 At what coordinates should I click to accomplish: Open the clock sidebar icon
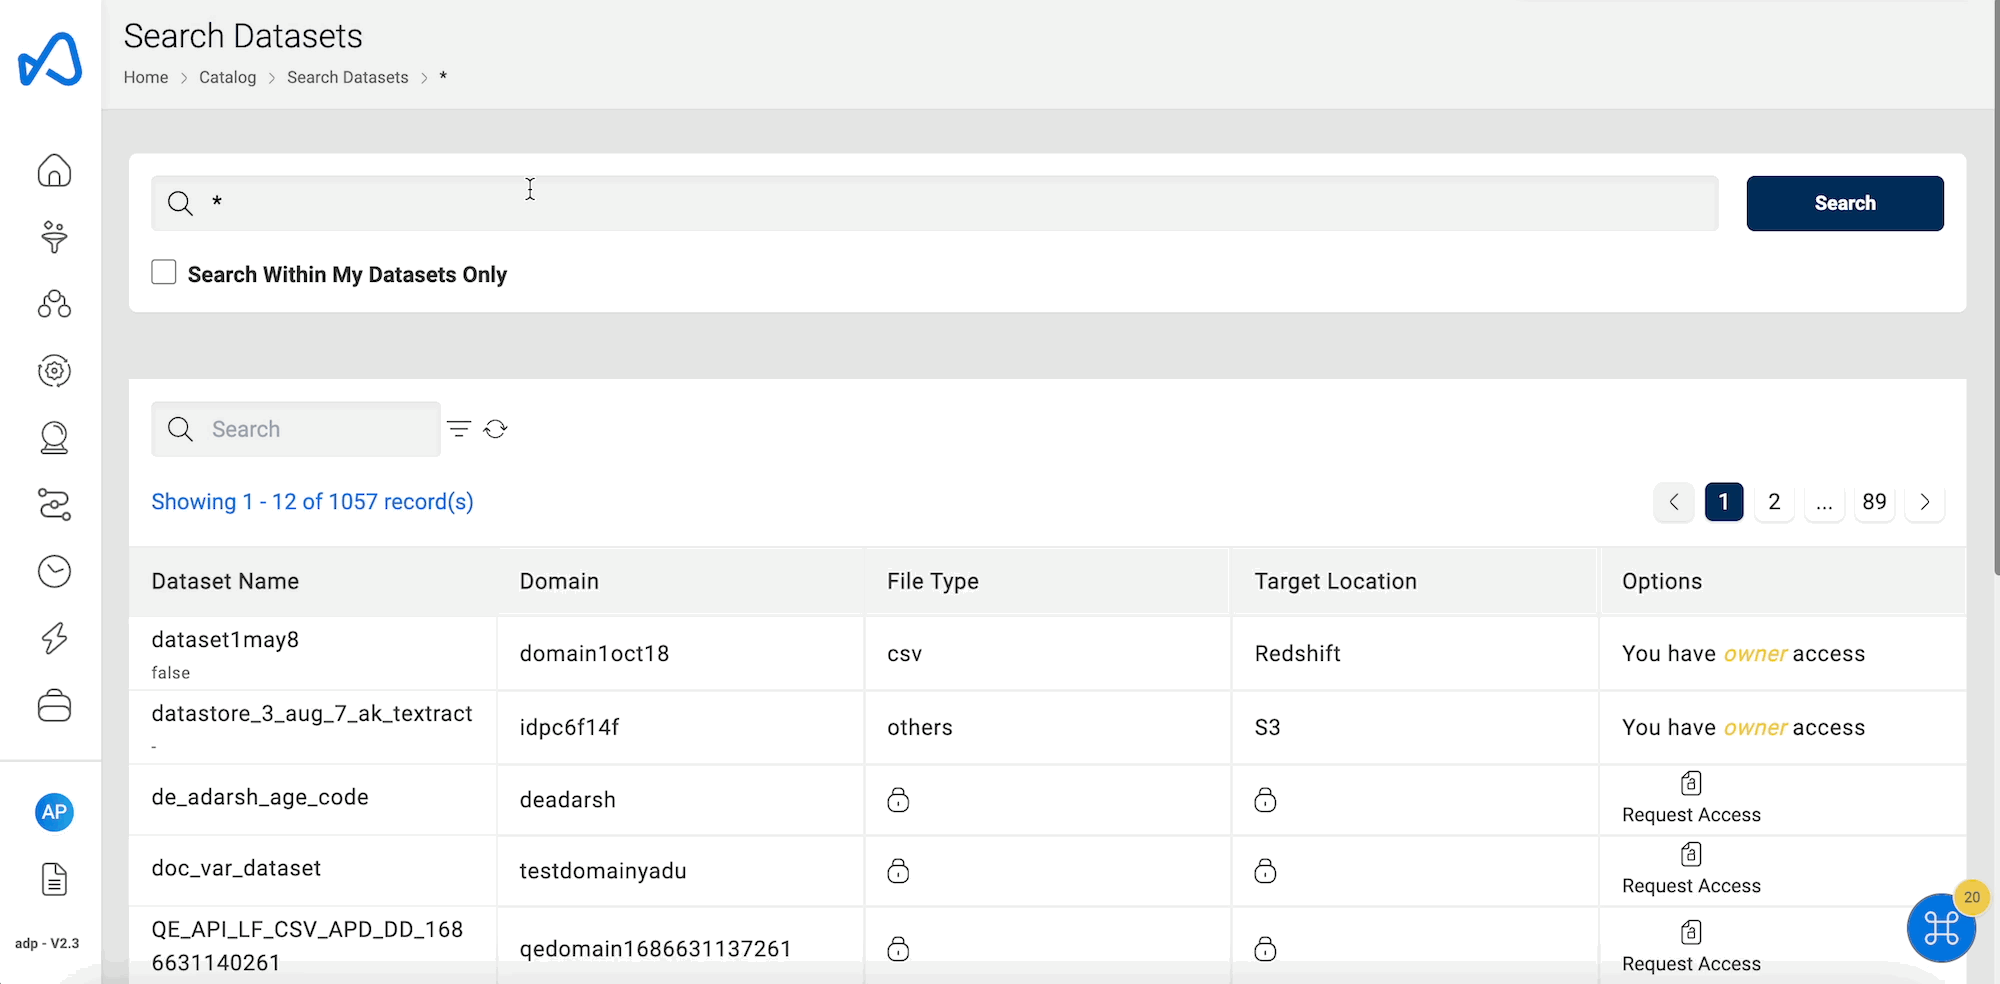(54, 571)
